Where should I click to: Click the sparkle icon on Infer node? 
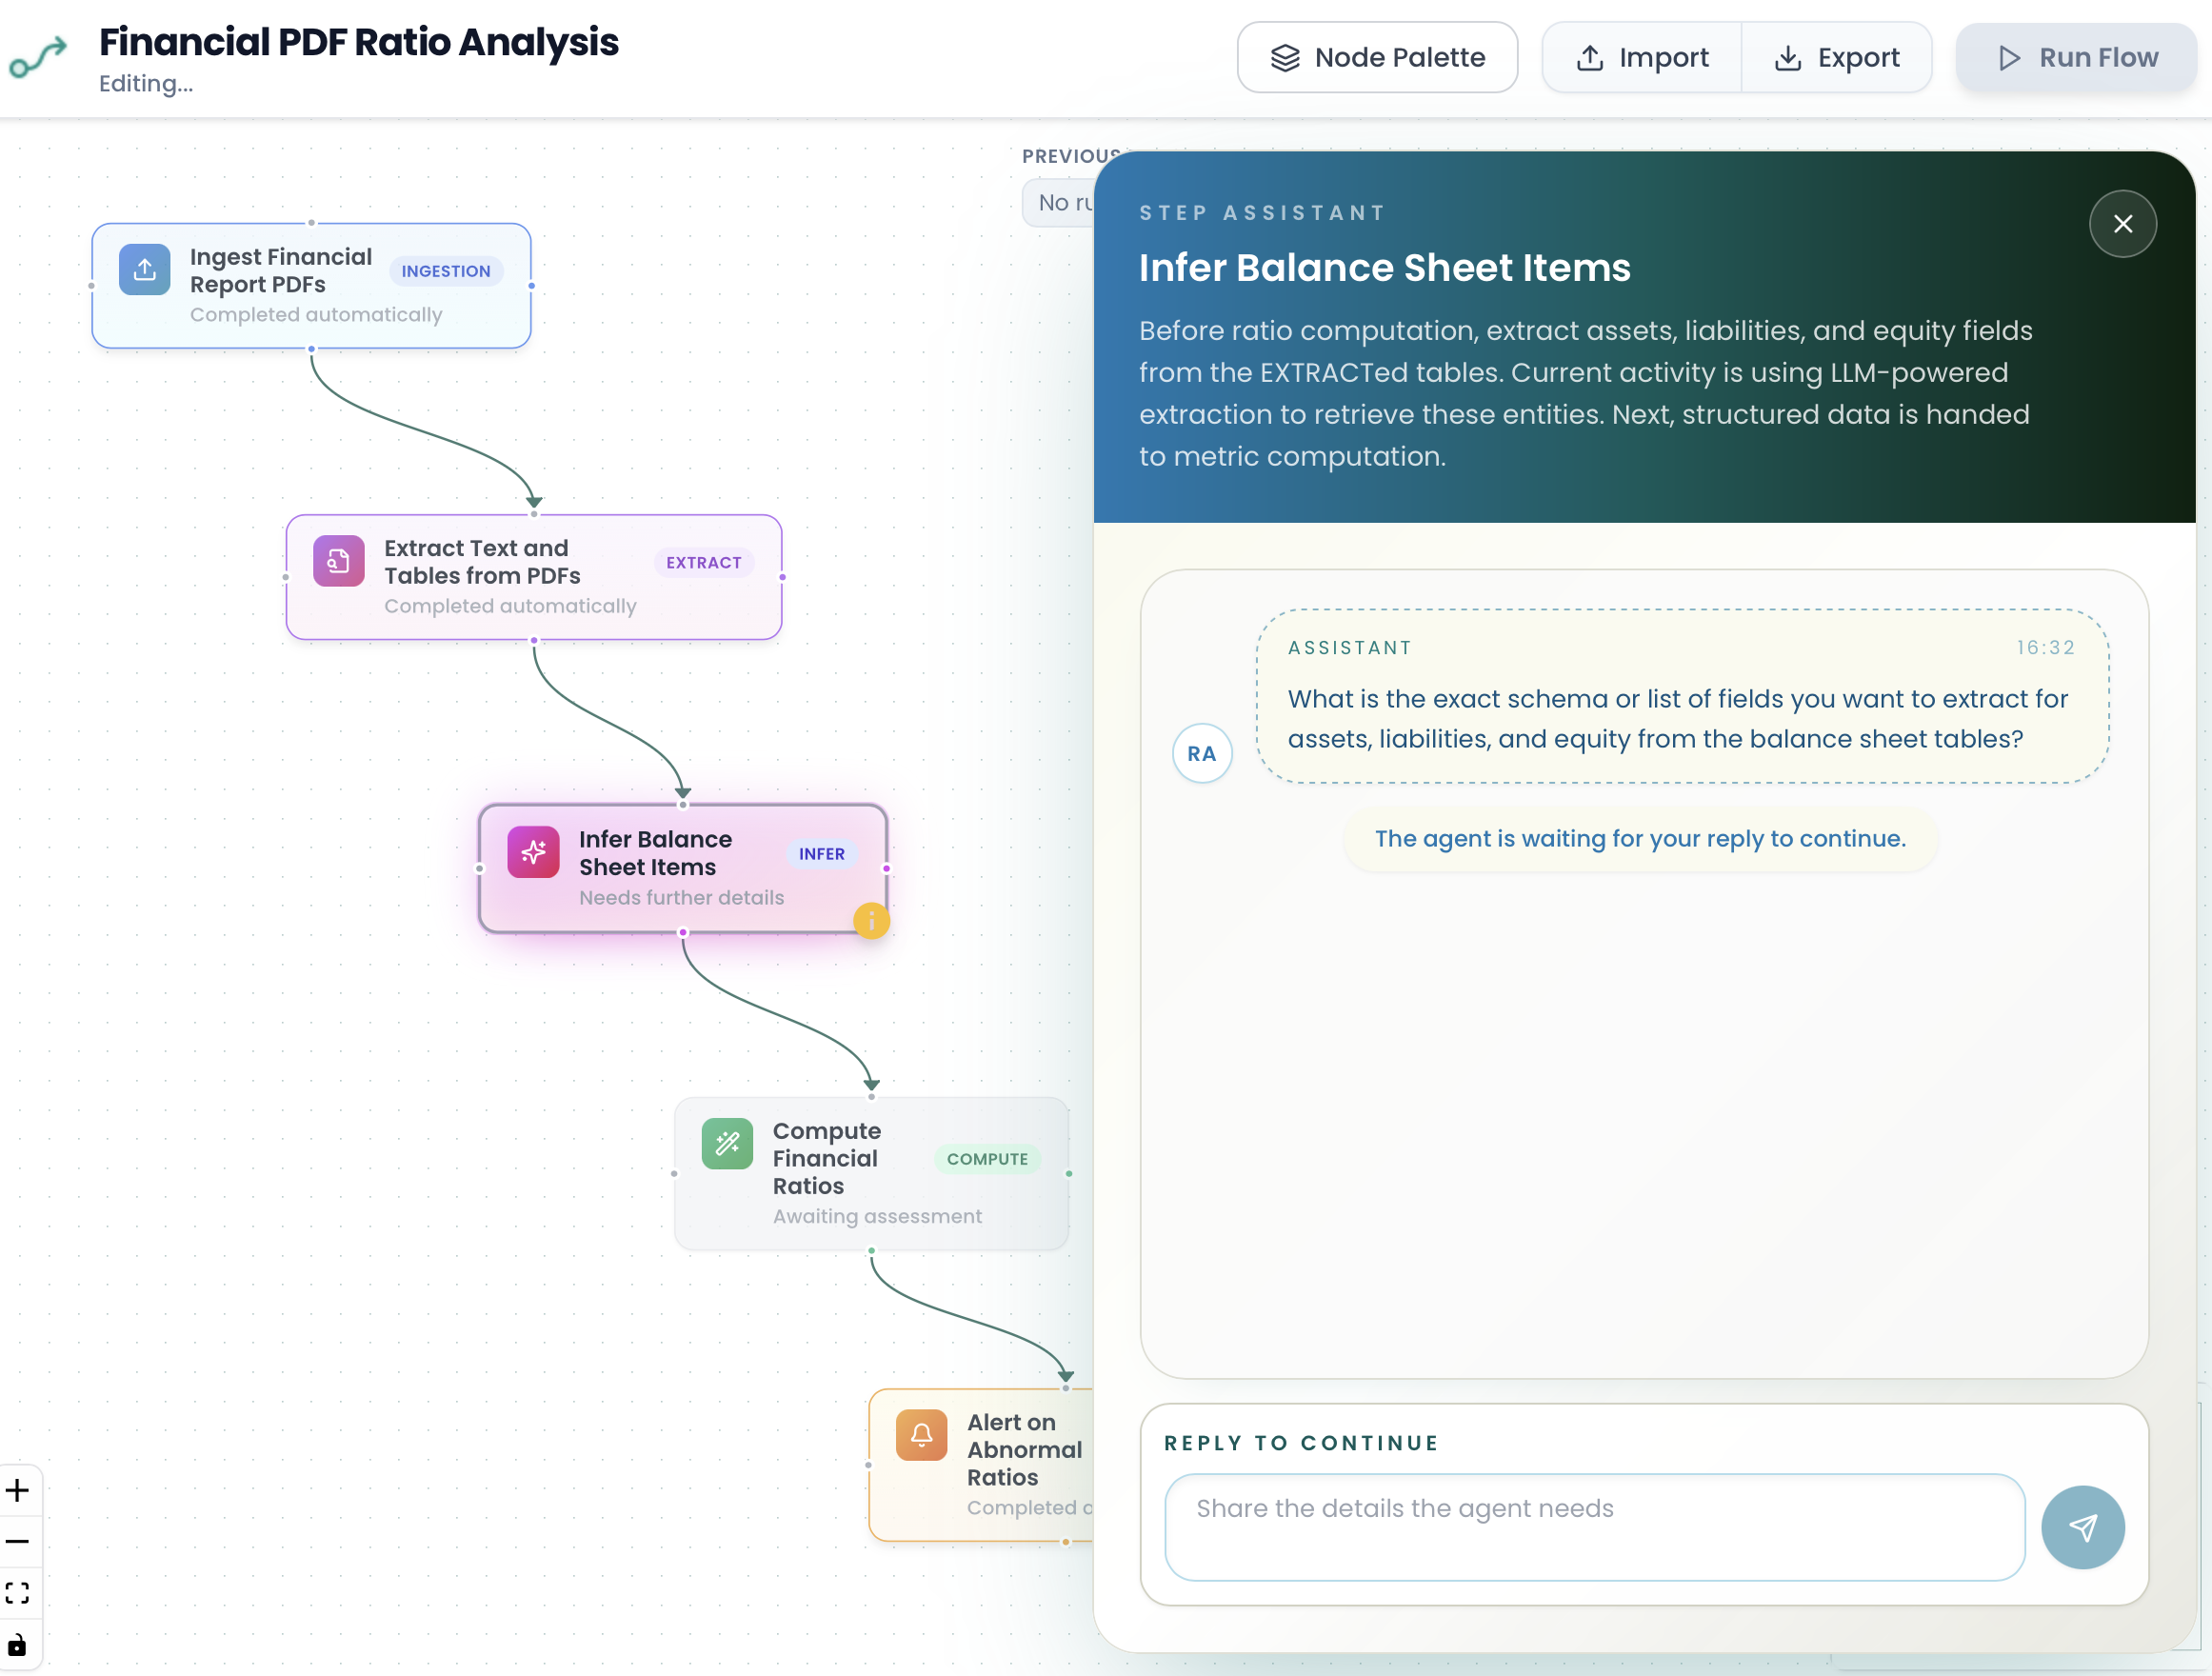click(x=533, y=852)
